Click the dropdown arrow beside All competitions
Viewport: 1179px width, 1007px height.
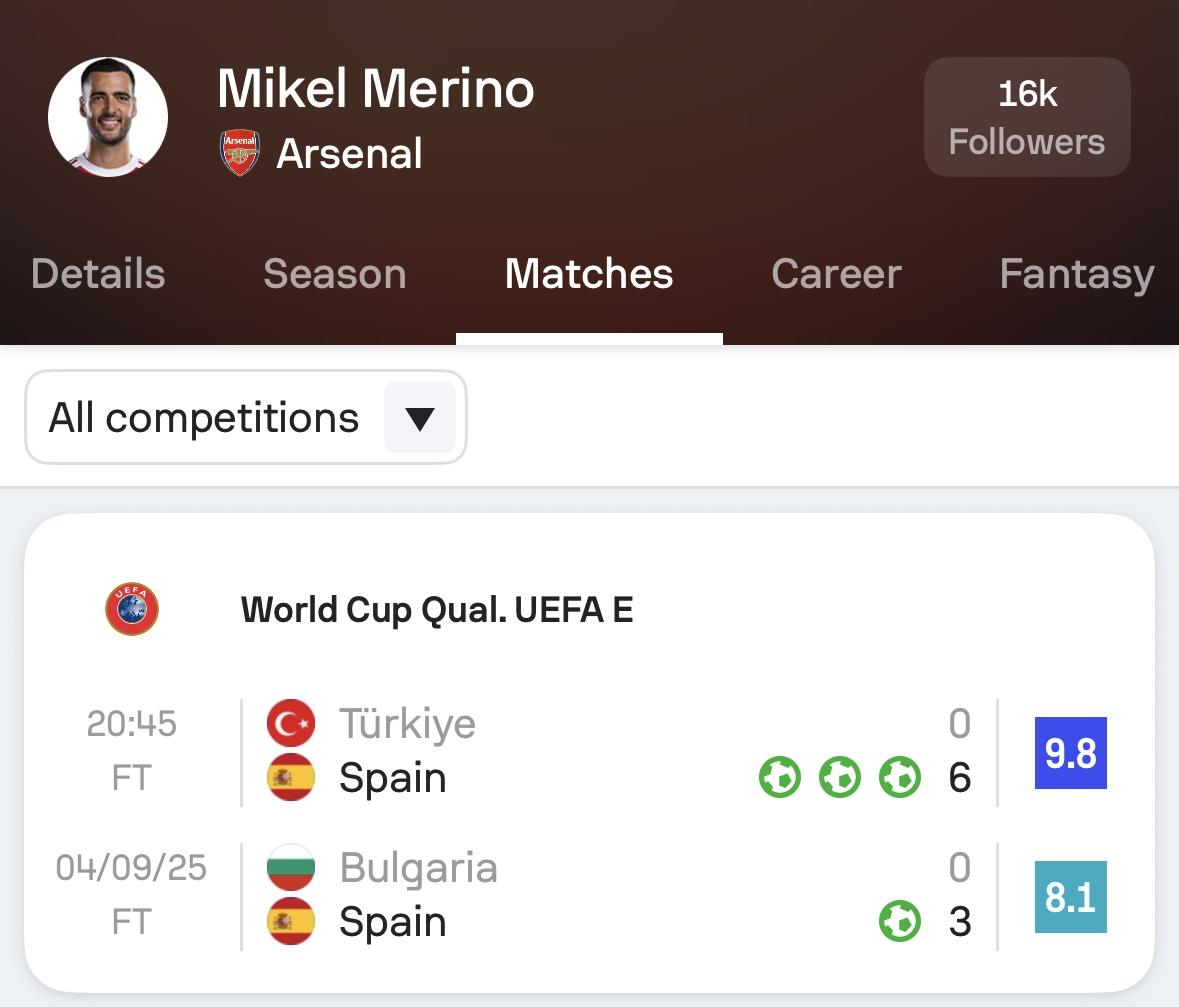pos(420,417)
